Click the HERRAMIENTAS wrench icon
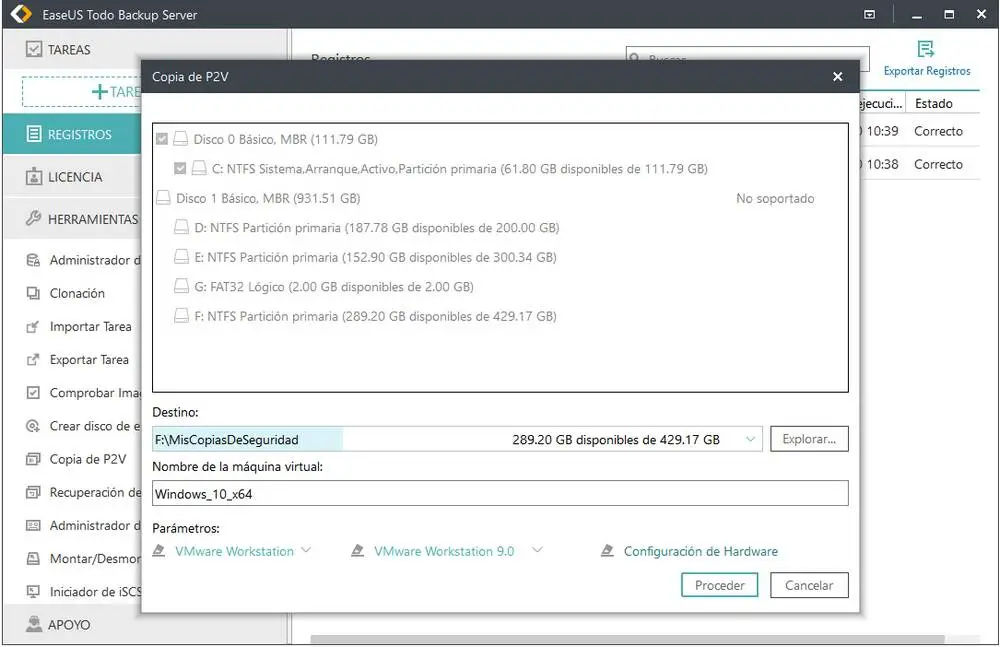 (34, 219)
